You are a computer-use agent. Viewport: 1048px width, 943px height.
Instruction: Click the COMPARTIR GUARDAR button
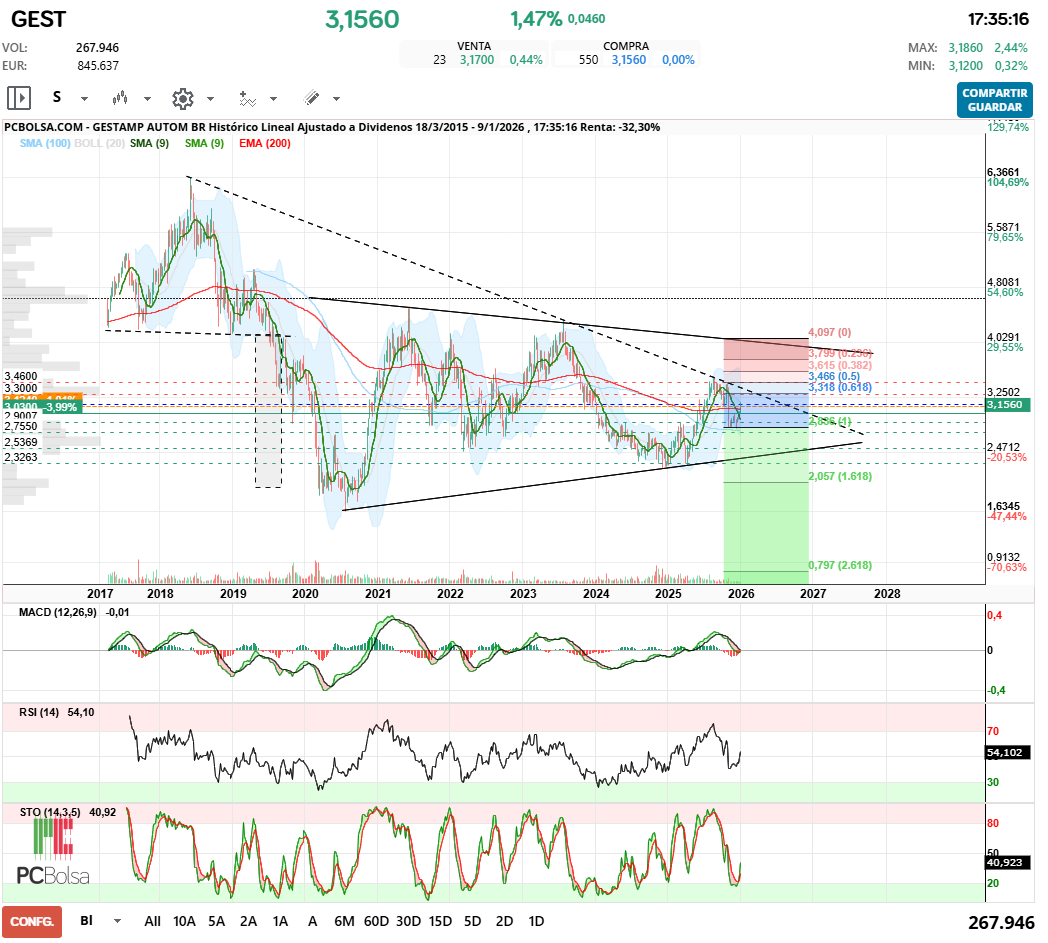click(x=995, y=97)
